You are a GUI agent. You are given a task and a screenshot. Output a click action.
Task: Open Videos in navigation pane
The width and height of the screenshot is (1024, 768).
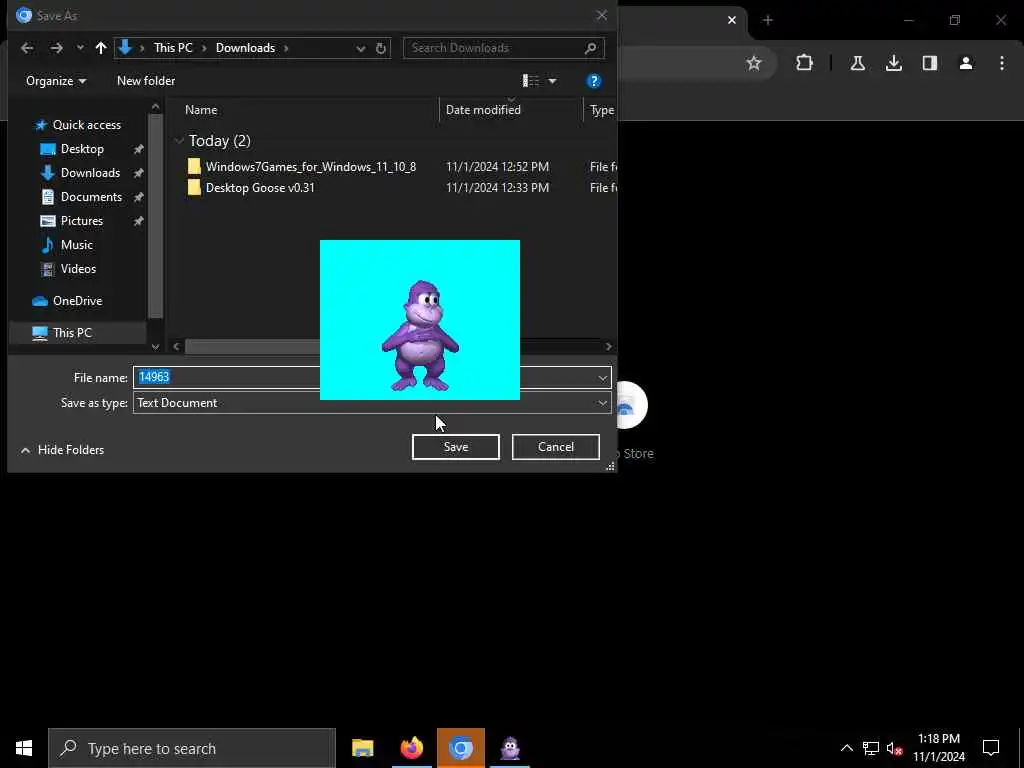[78, 269]
